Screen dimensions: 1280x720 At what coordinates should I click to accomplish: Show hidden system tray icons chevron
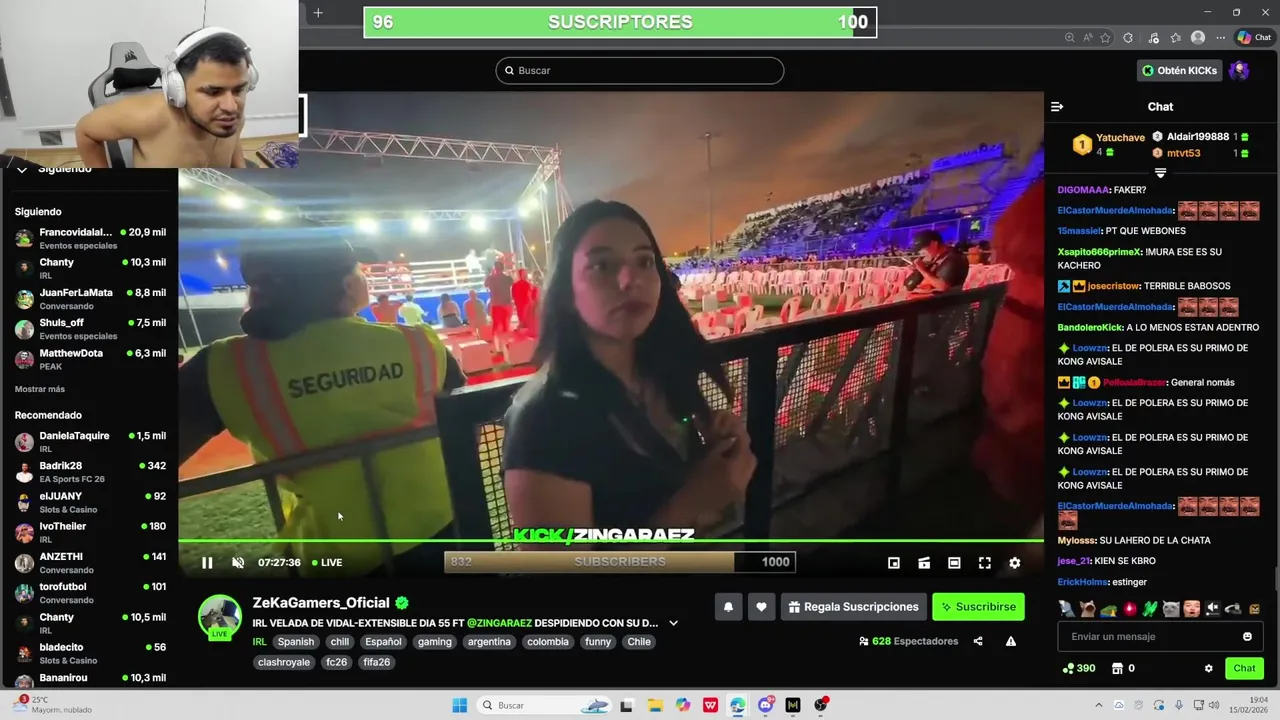click(x=1099, y=705)
